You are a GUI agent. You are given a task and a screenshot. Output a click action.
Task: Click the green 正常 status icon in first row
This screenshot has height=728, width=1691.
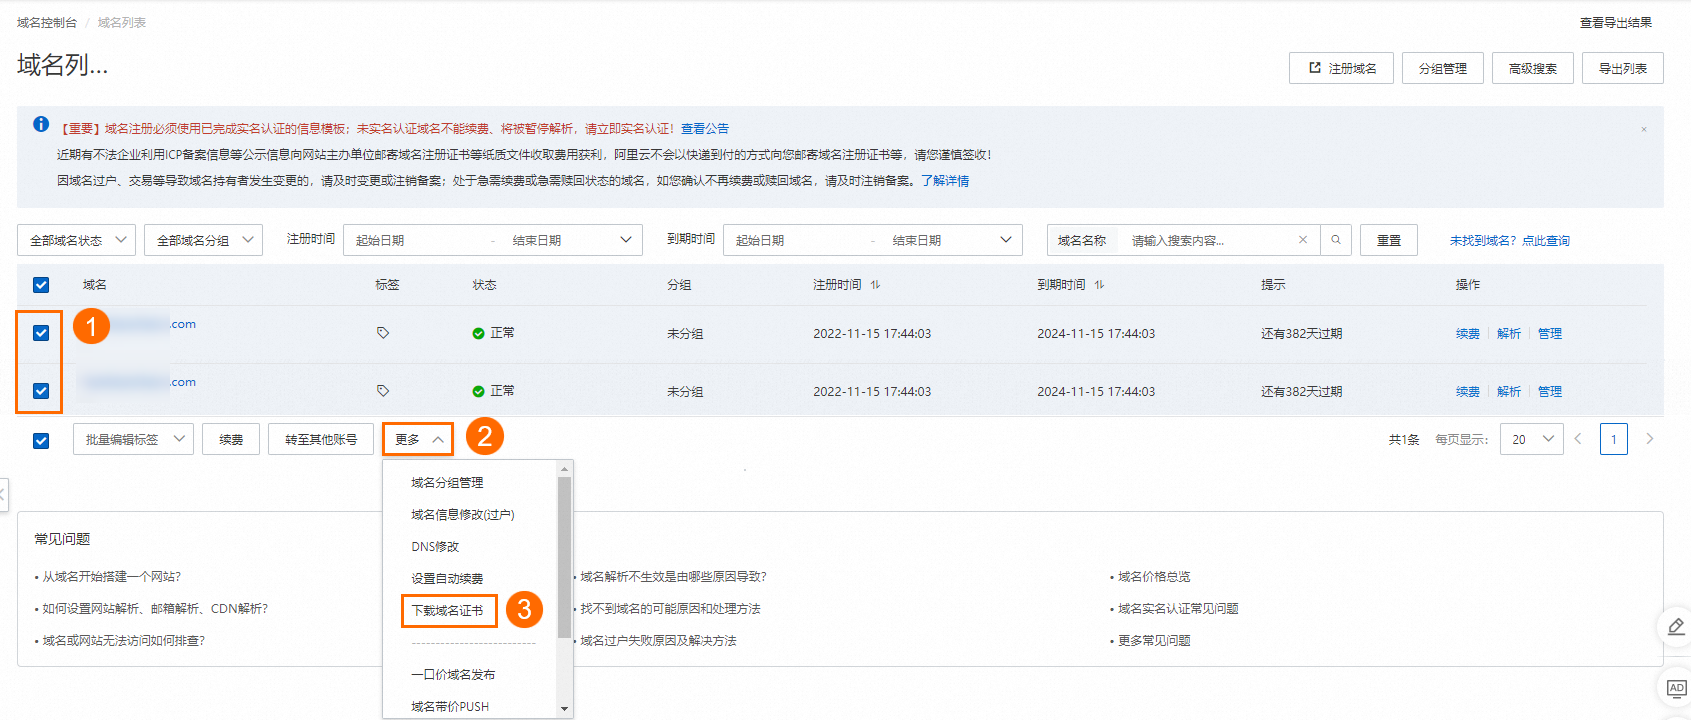click(x=478, y=333)
